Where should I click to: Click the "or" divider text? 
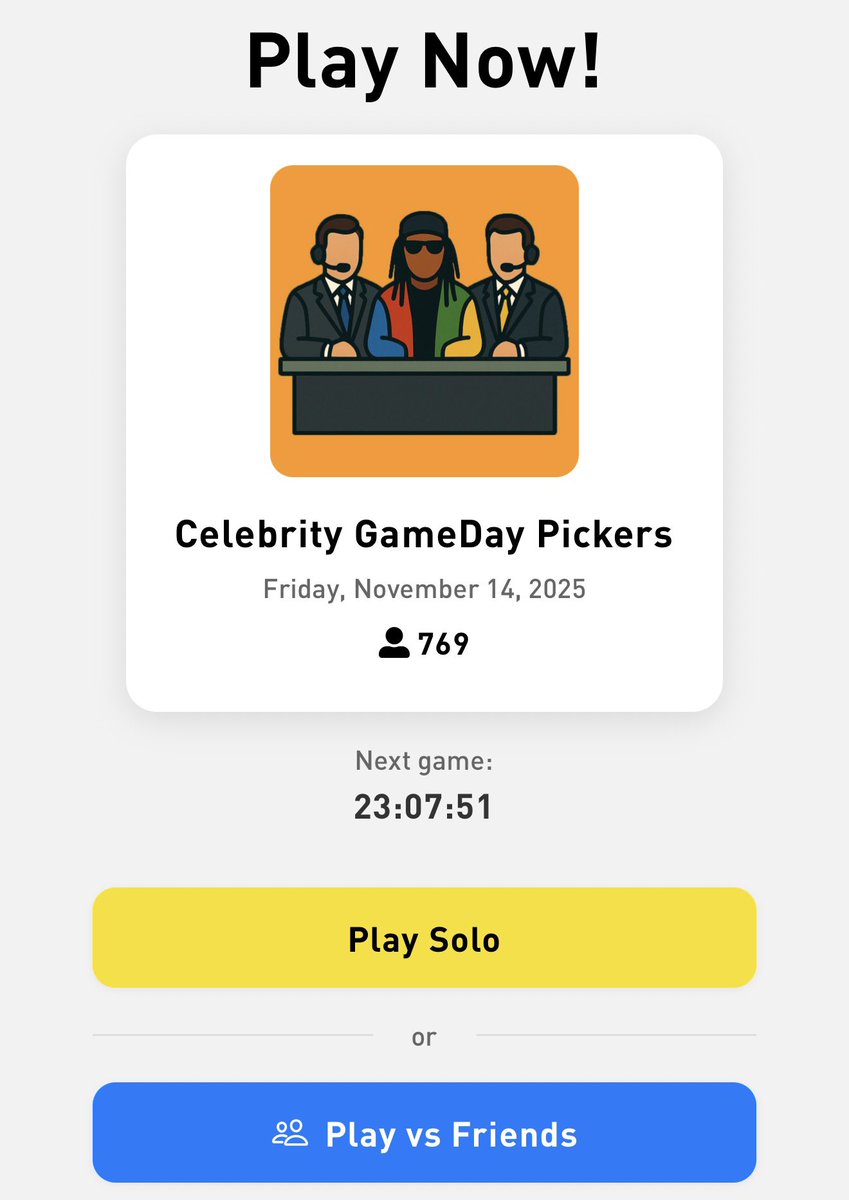[x=424, y=1037]
